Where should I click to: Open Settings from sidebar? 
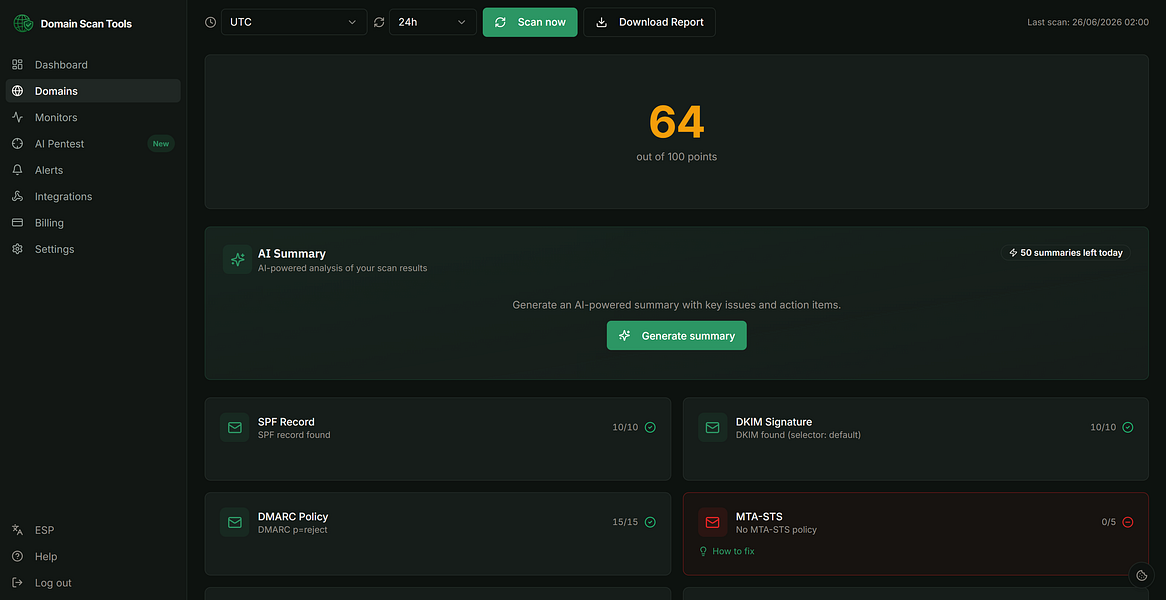93,249
